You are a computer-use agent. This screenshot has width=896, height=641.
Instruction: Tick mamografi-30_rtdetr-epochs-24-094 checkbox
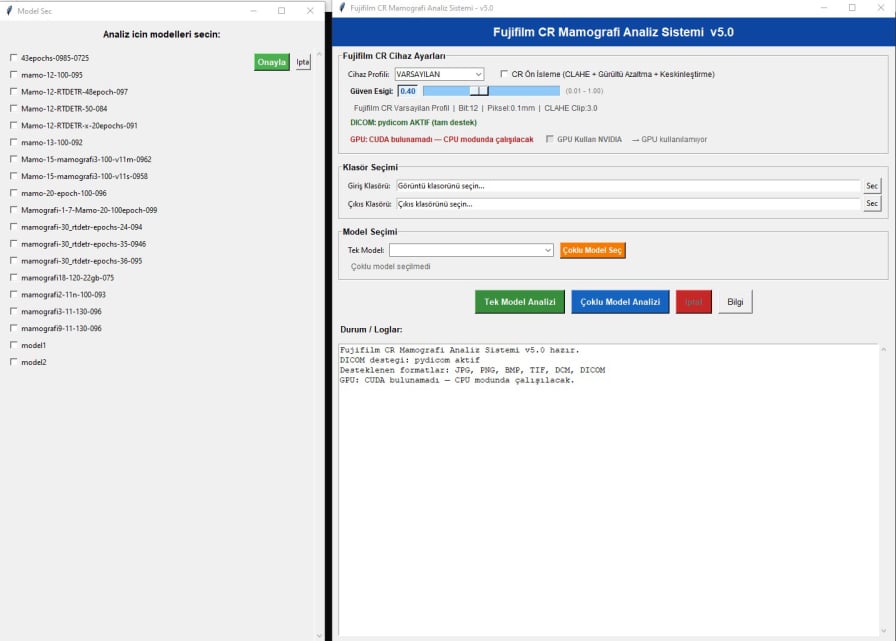tap(13, 227)
